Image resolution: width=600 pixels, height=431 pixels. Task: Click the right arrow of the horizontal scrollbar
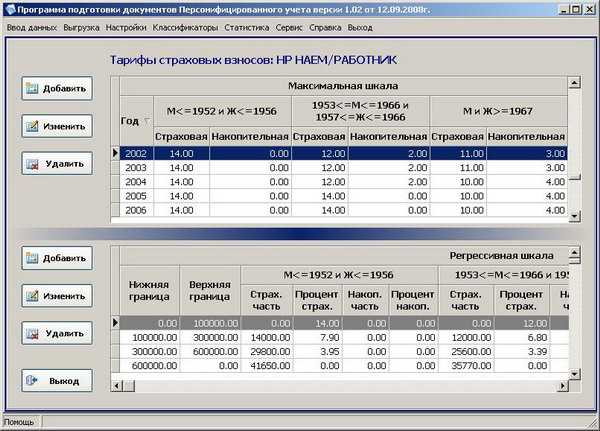(562, 386)
